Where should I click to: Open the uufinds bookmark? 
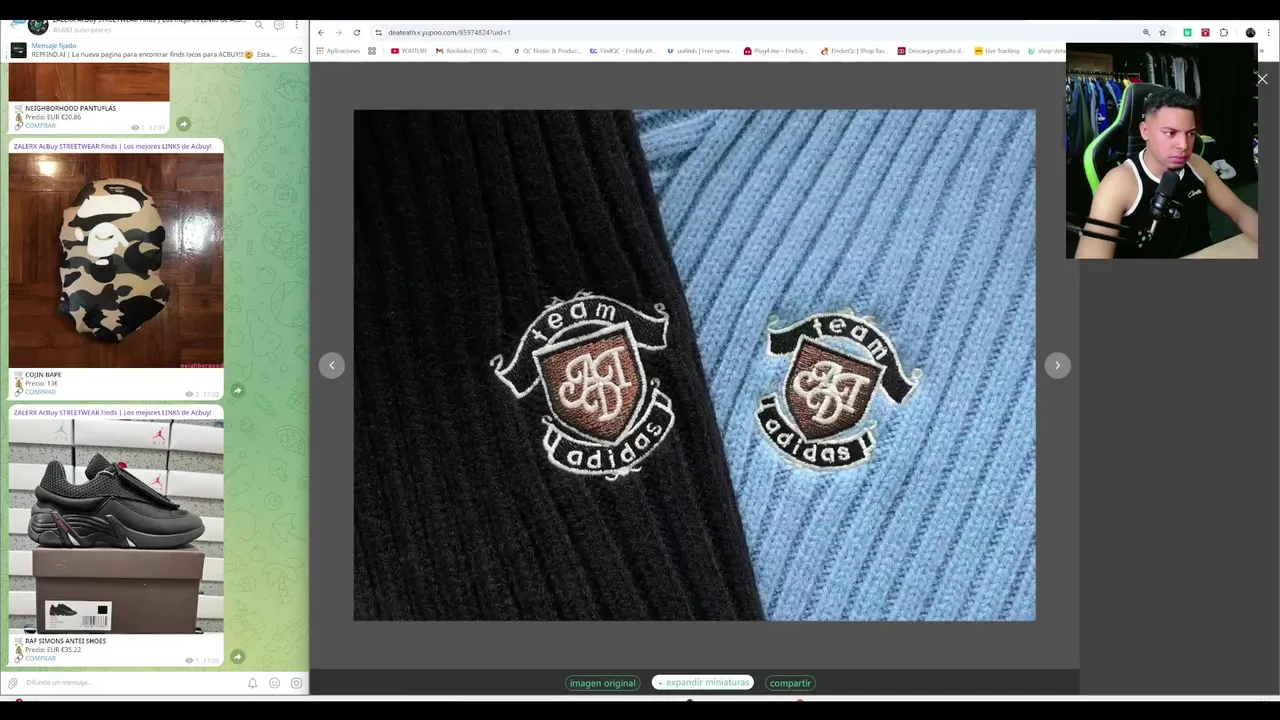click(x=698, y=51)
